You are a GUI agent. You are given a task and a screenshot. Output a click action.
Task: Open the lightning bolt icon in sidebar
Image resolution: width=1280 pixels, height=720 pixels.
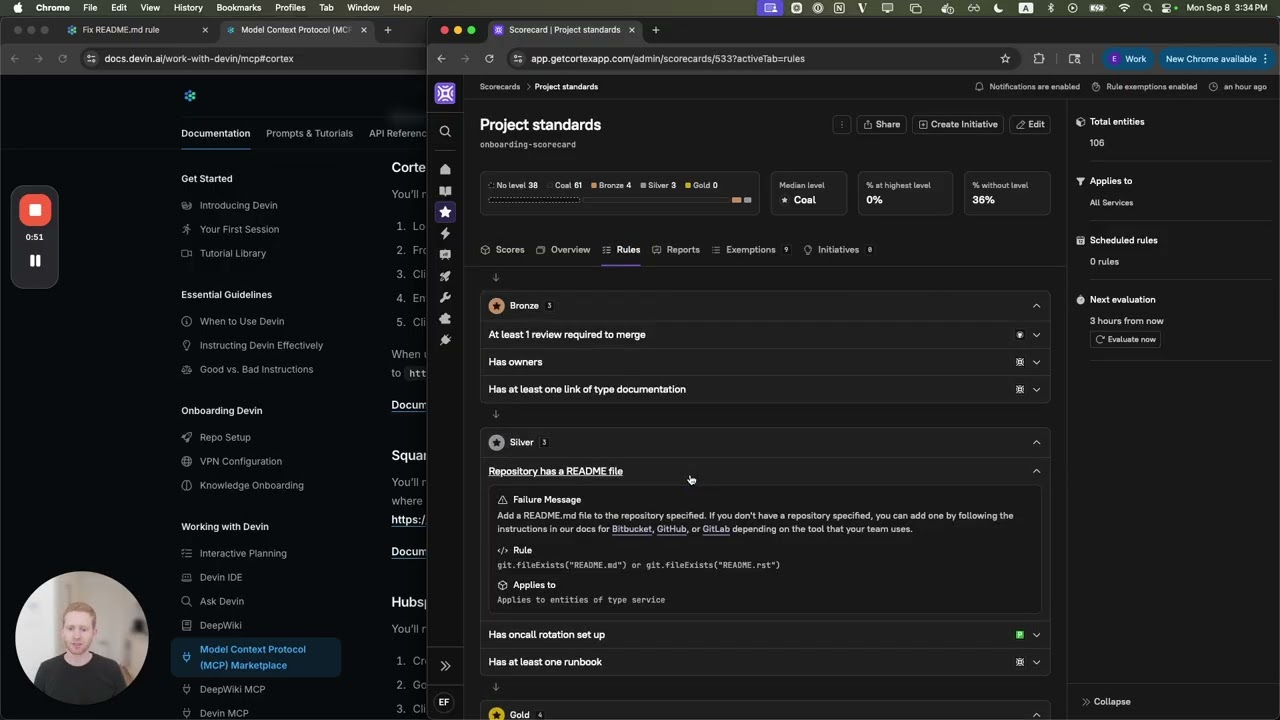[x=445, y=233]
